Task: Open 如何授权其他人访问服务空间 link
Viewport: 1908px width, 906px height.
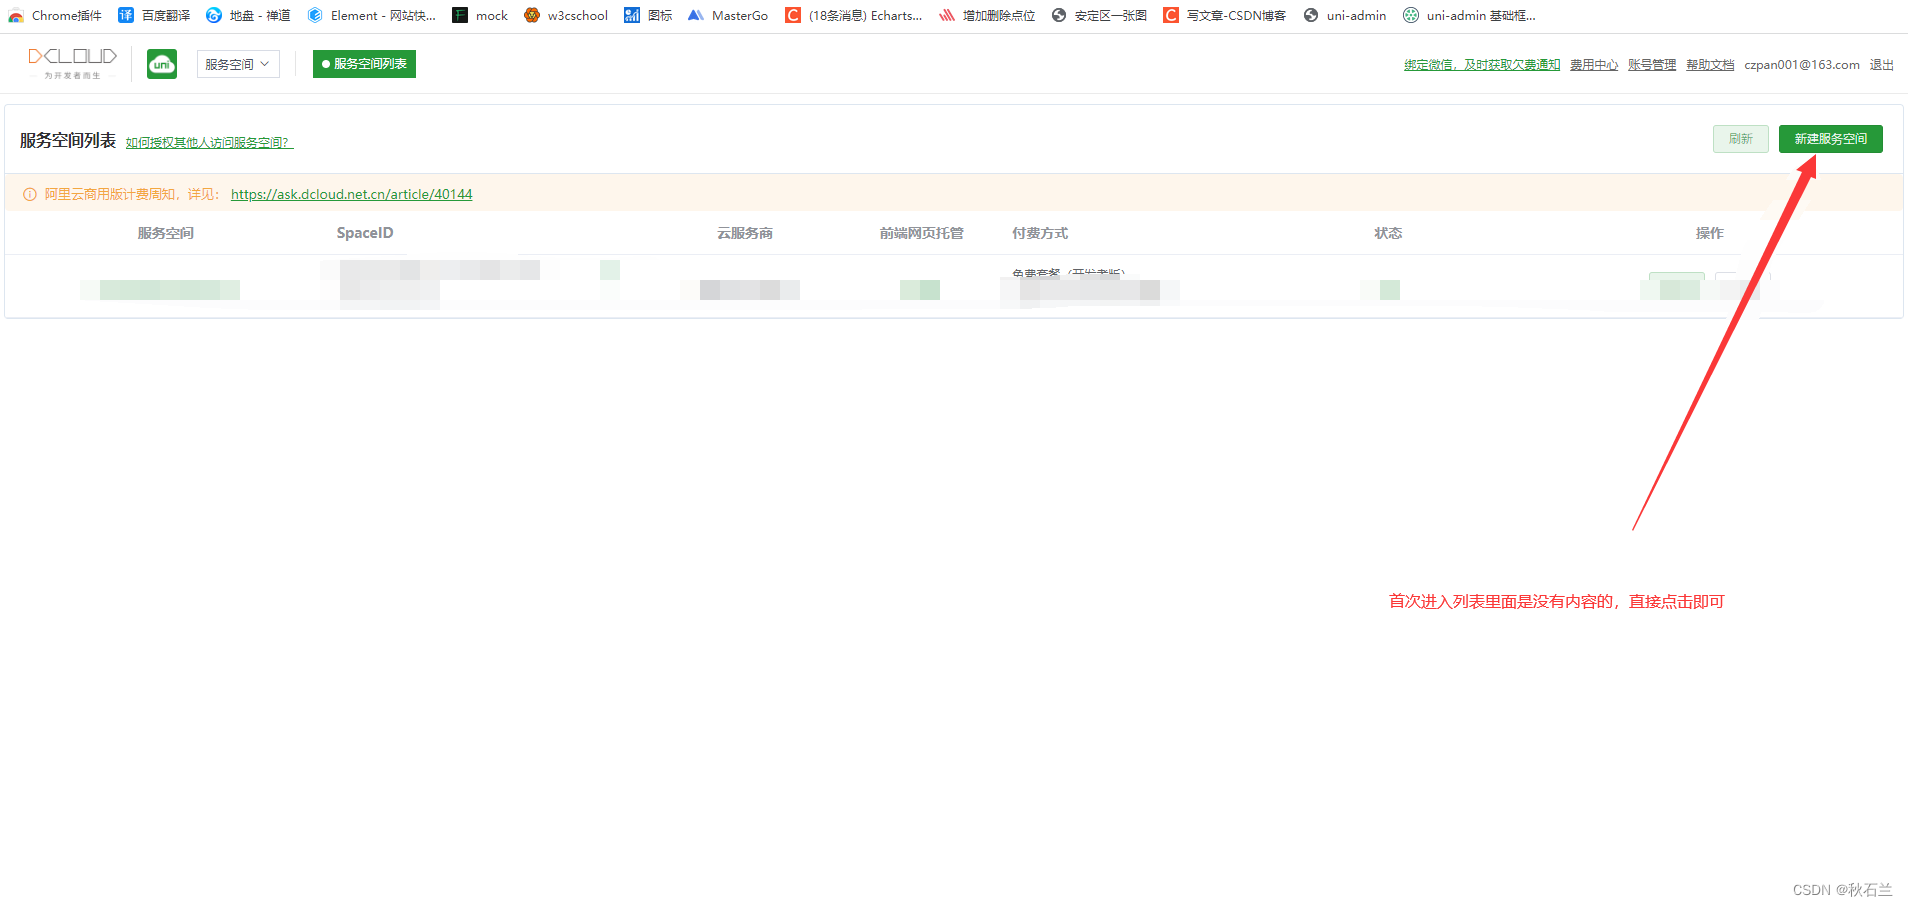Action: 209,143
